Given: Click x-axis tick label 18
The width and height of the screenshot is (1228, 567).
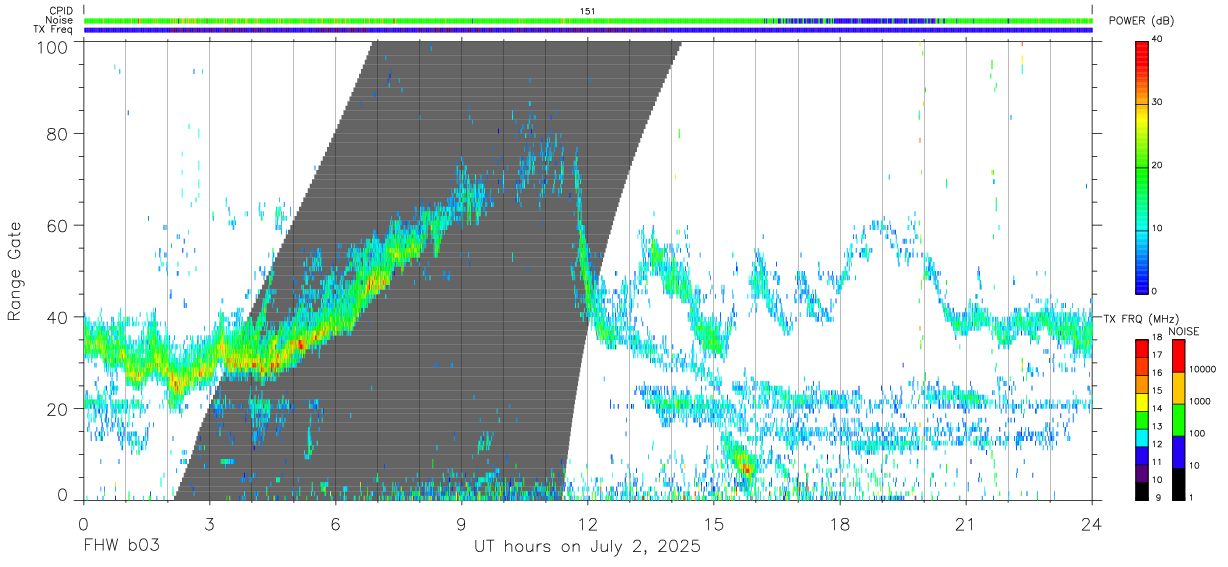Looking at the screenshot, I should pos(840,524).
